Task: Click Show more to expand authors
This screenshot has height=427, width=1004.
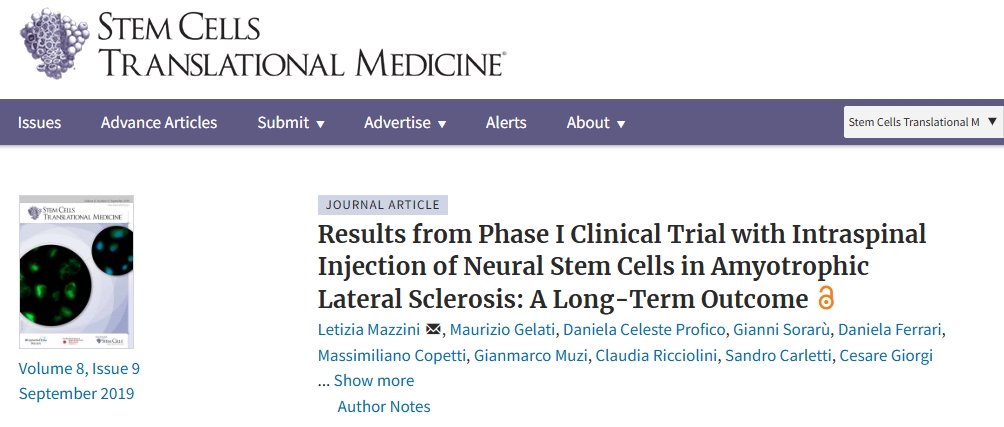Action: (373, 381)
